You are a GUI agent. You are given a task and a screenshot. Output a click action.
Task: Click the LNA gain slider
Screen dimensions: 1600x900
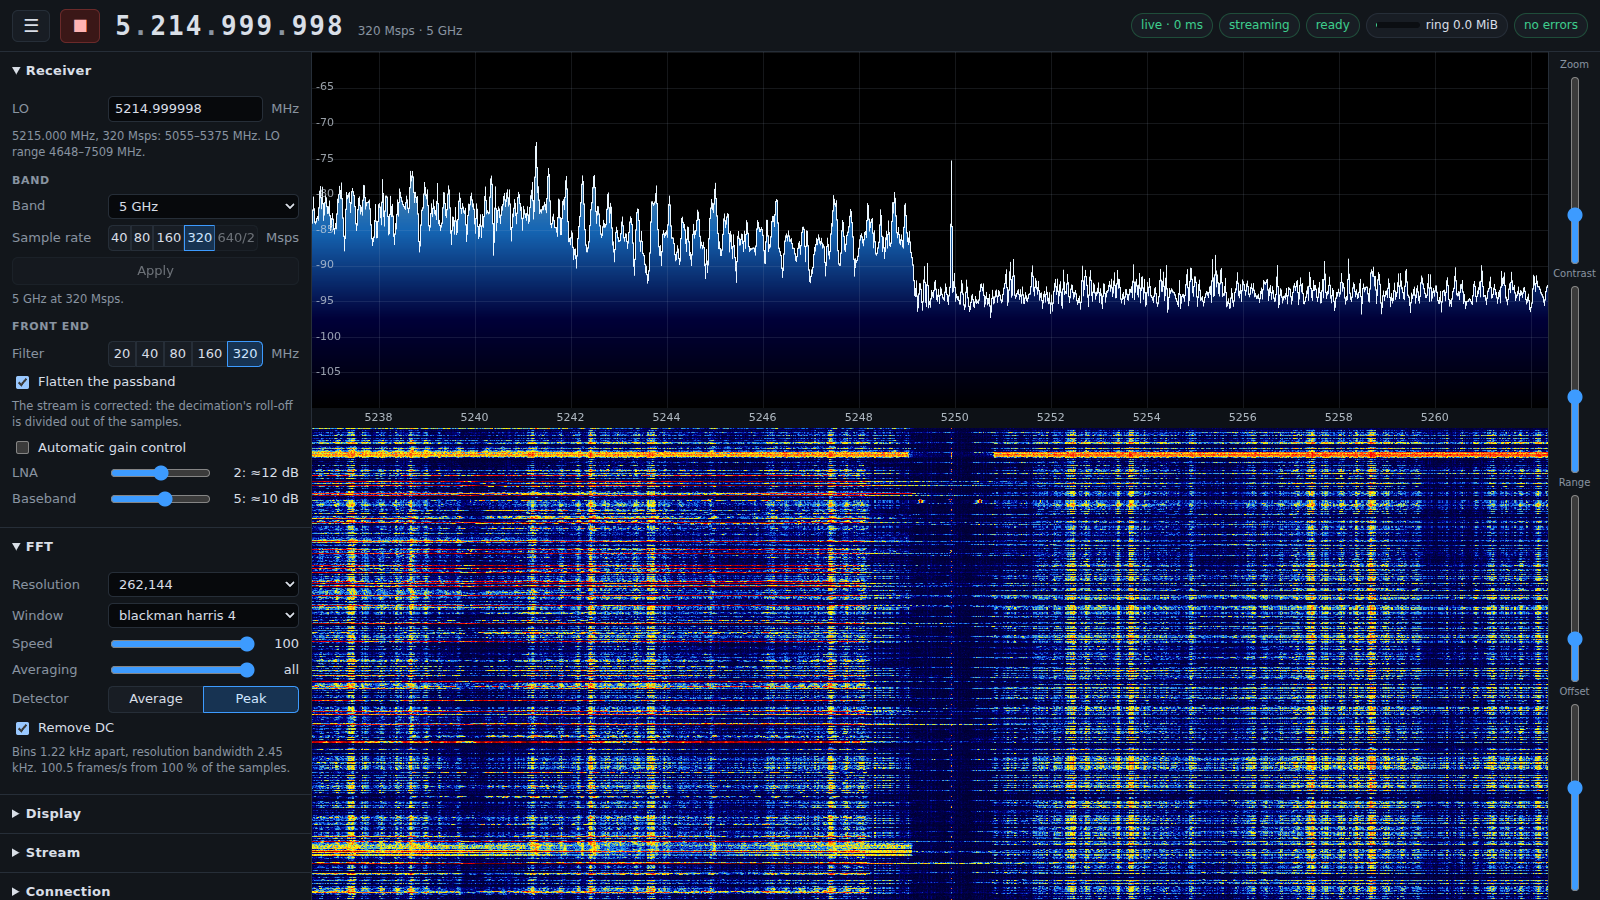pos(160,473)
